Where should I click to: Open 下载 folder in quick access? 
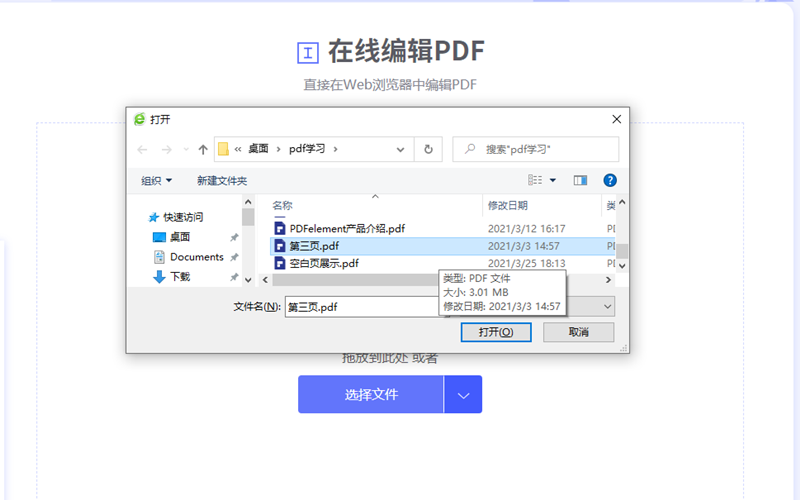click(x=179, y=277)
